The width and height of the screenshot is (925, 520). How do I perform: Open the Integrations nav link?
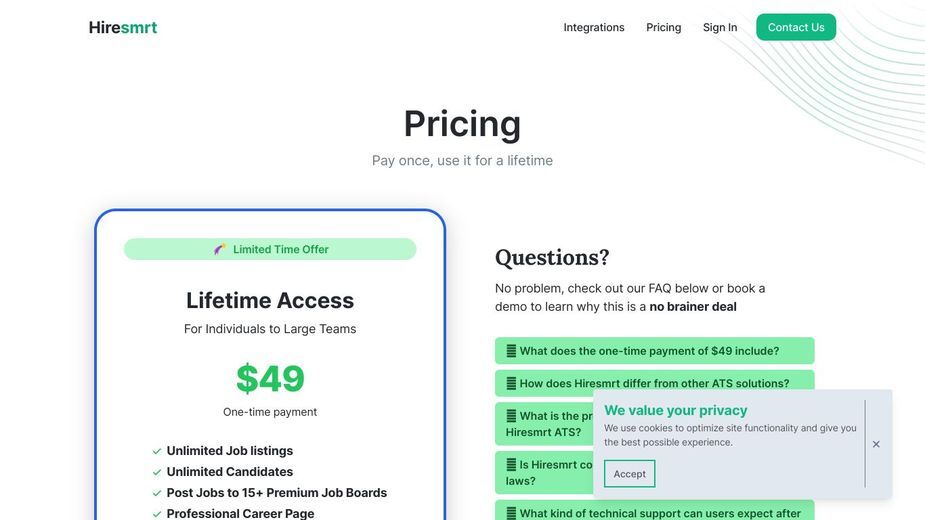(593, 28)
